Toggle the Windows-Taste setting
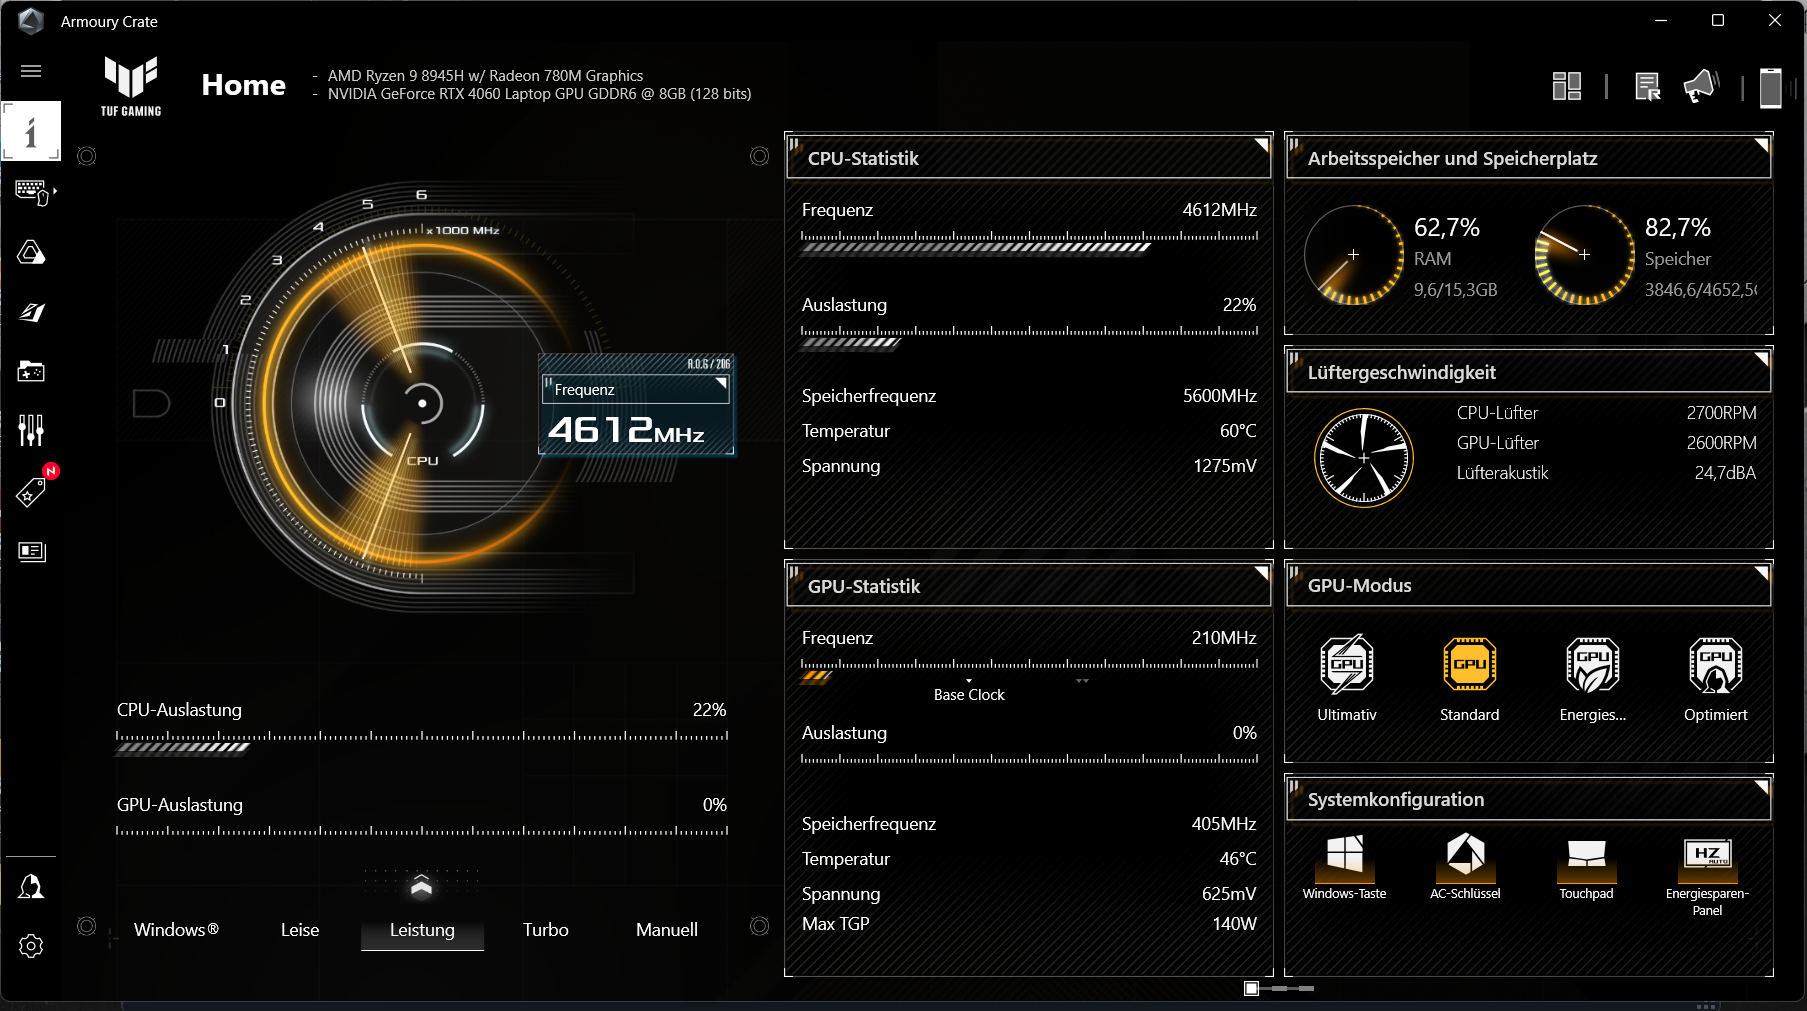 (x=1345, y=867)
